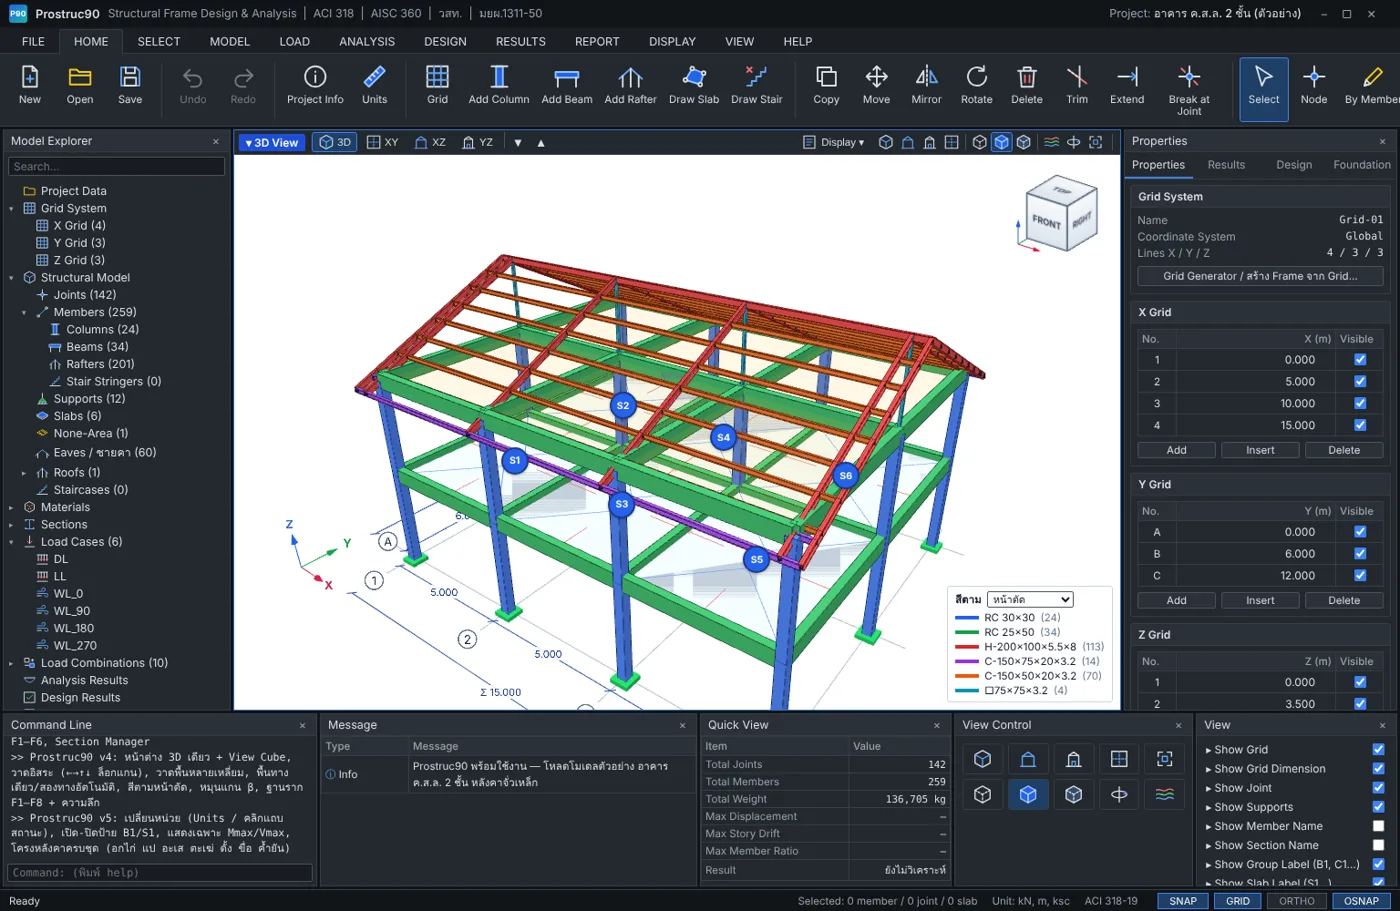The height and width of the screenshot is (911, 1400).
Task: Expand the Load Combinations (10) tree node
Action: click(x=11, y=663)
